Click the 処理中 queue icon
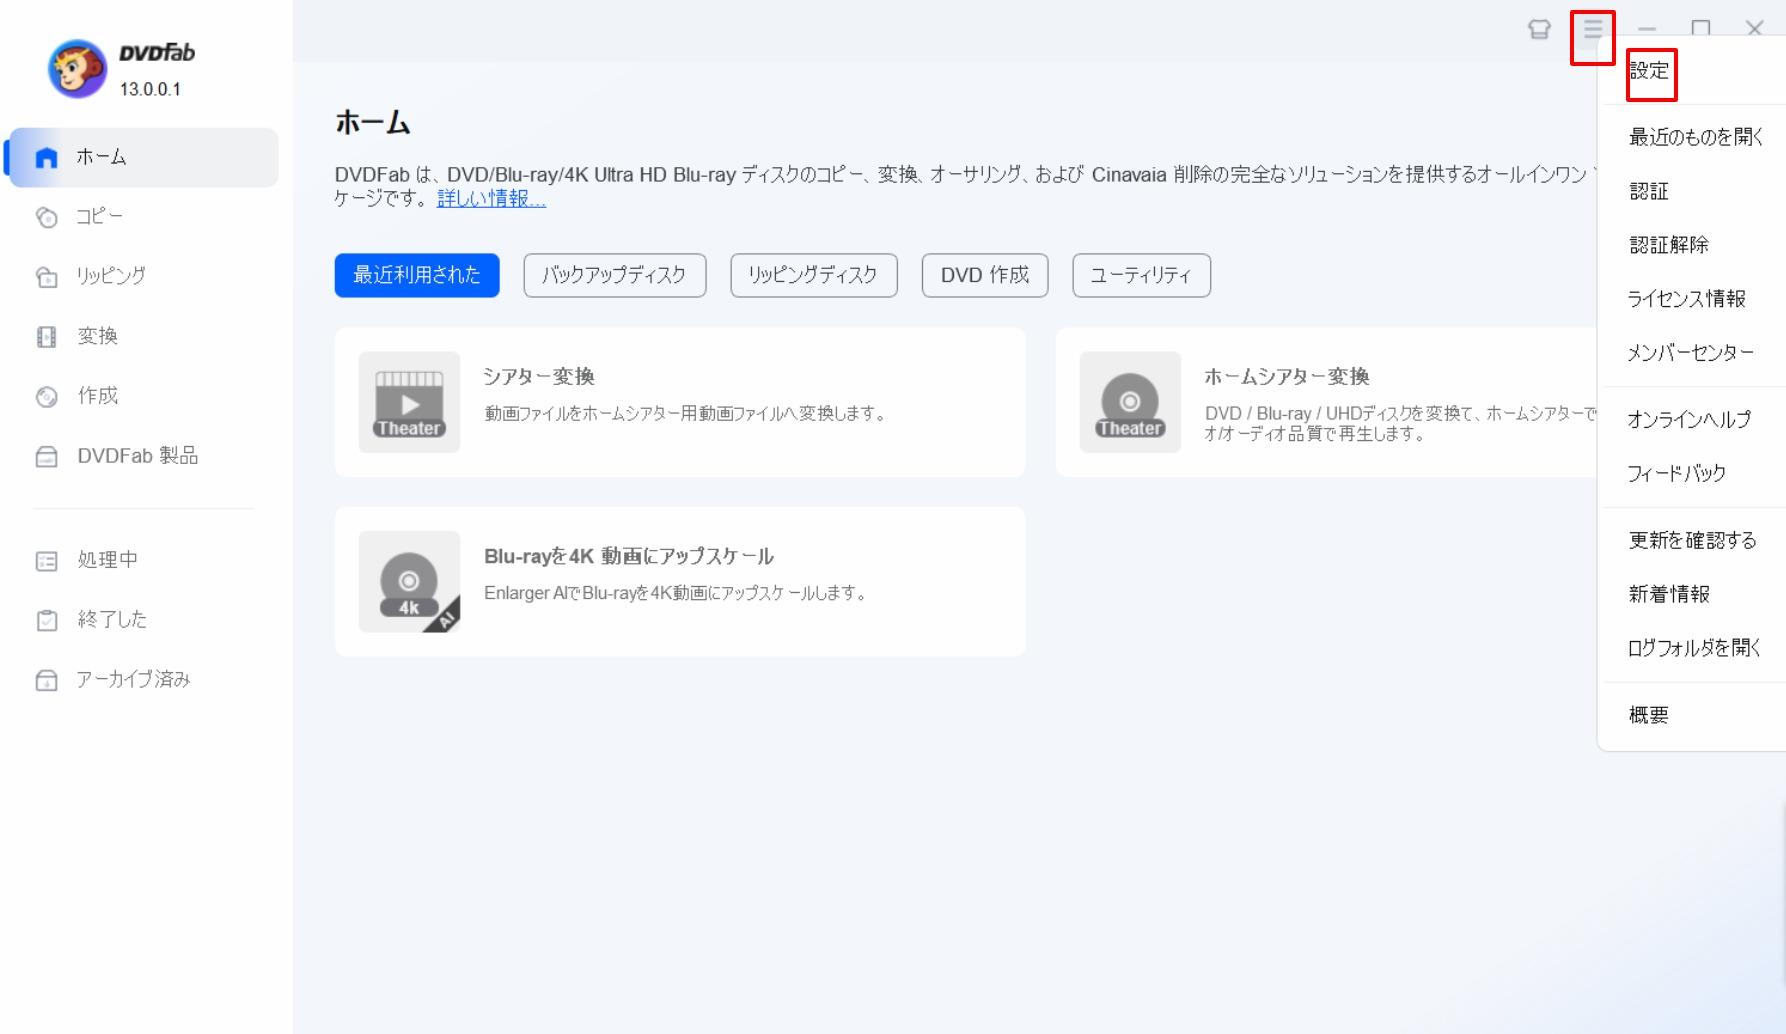 tap(46, 561)
